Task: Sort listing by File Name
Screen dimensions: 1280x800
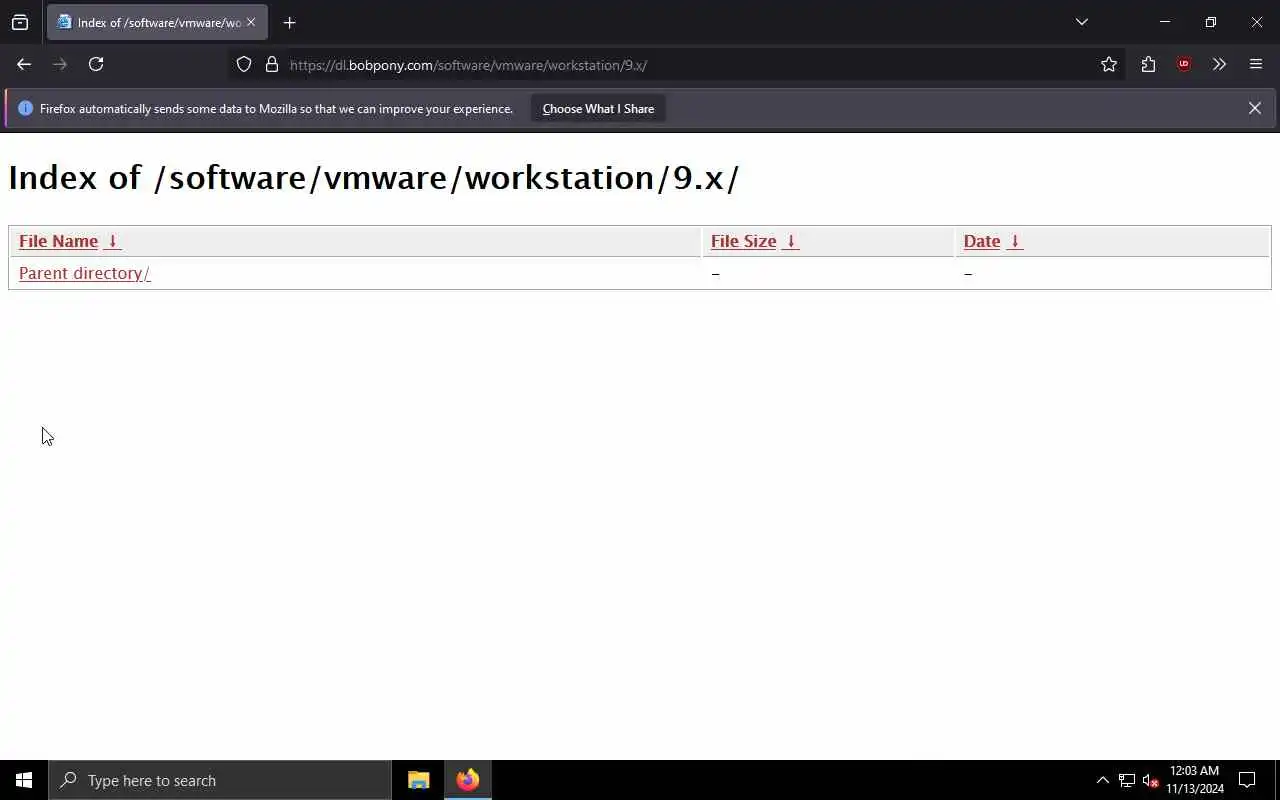Action: click(x=58, y=241)
